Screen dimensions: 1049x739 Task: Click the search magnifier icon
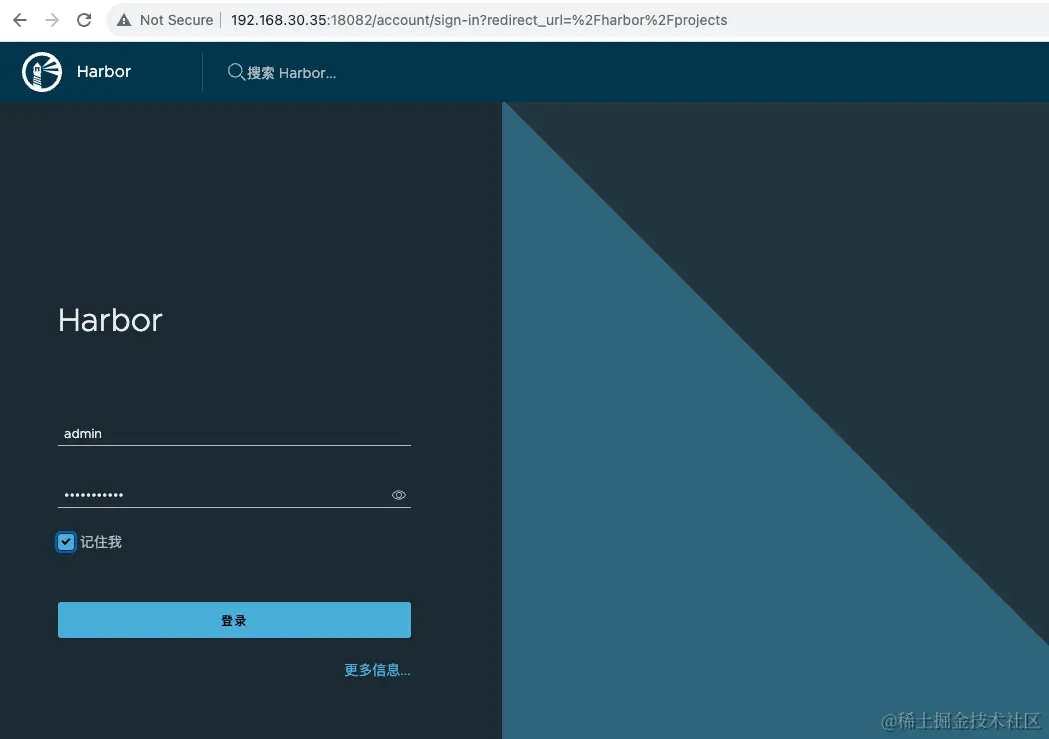(x=235, y=72)
